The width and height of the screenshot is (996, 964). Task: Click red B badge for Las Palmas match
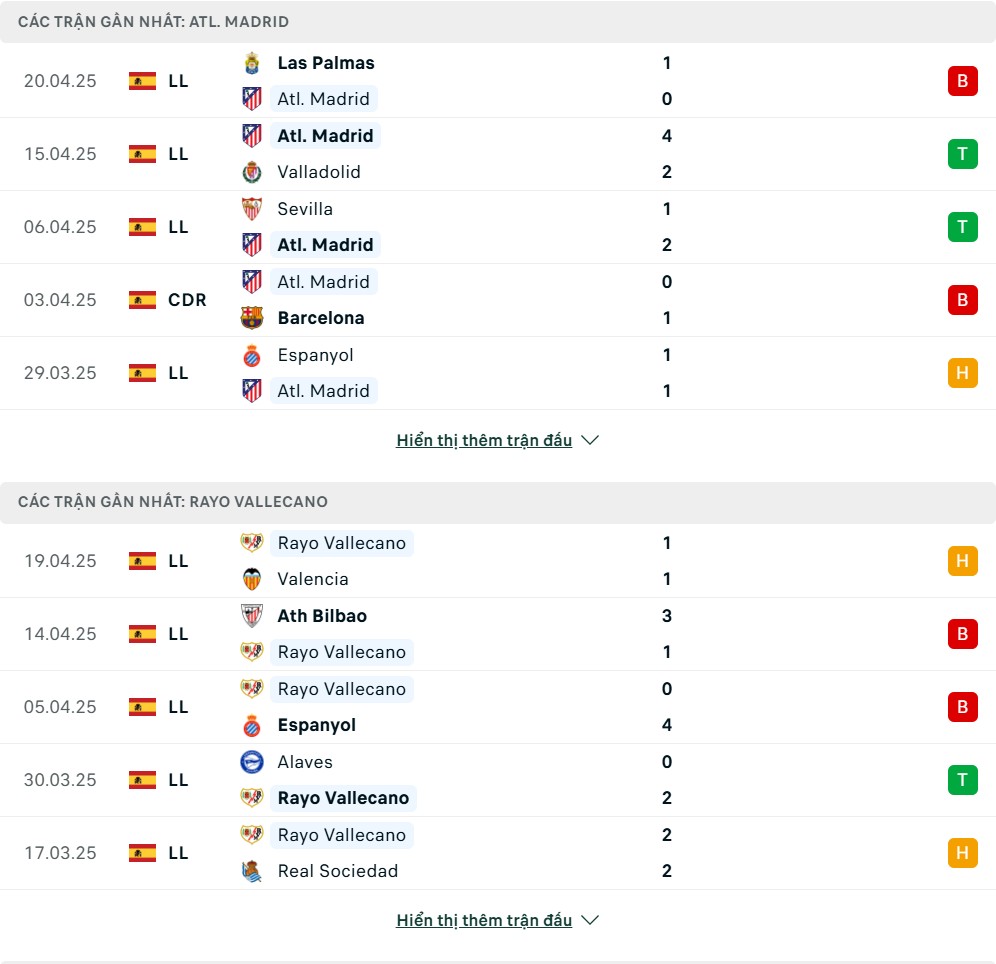click(x=962, y=81)
